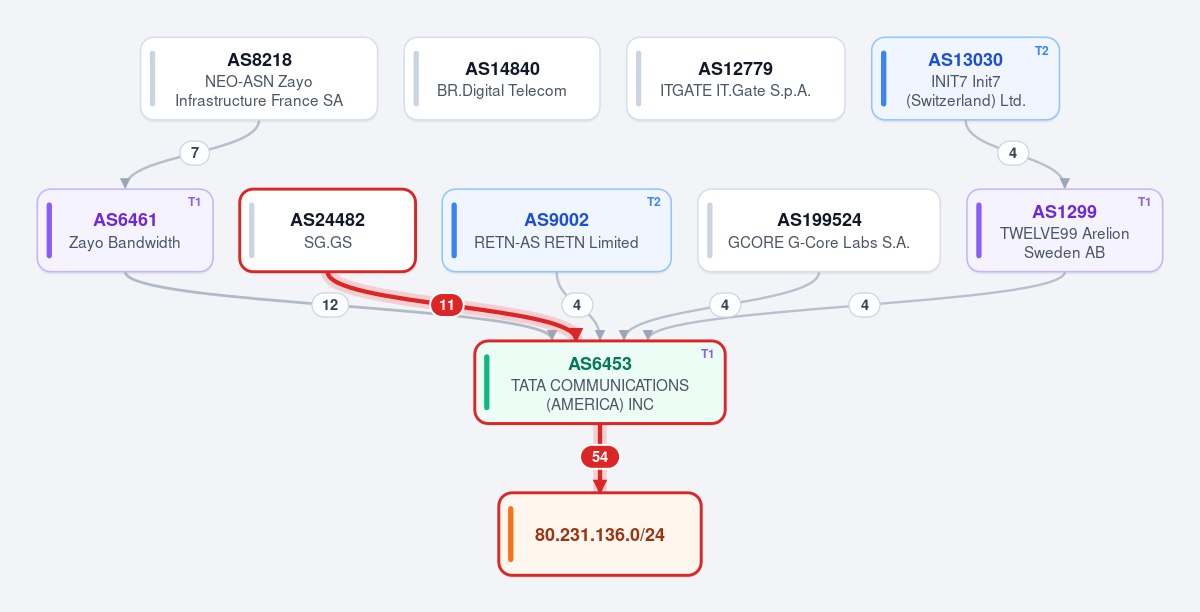Click the T1 tag on AS1299
Screen dimensions: 1200x612
(1144, 201)
